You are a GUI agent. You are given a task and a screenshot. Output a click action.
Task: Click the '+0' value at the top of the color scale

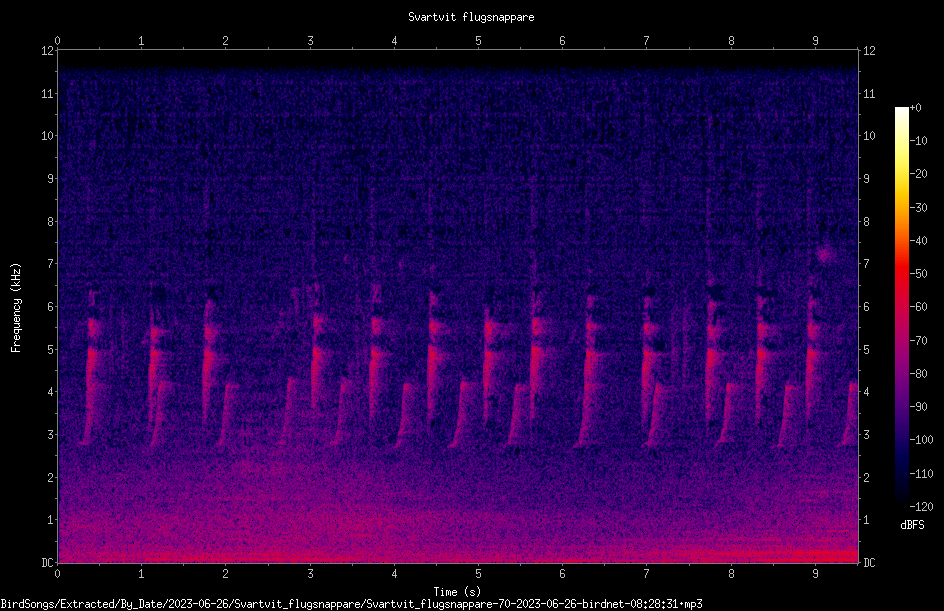916,108
